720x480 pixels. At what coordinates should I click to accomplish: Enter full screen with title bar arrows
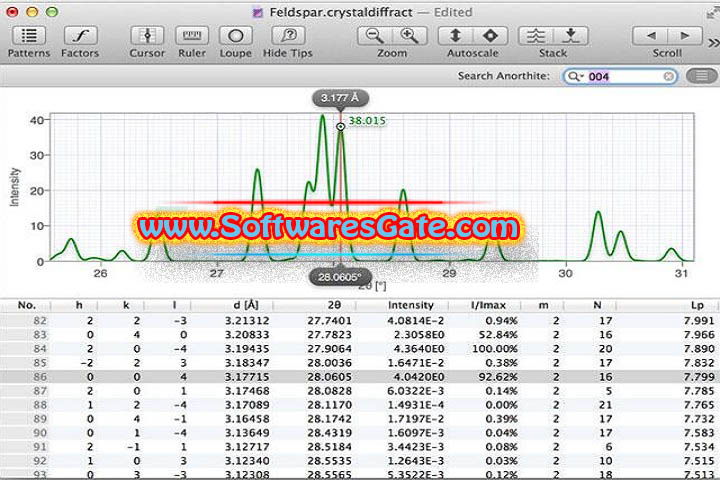tap(713, 13)
